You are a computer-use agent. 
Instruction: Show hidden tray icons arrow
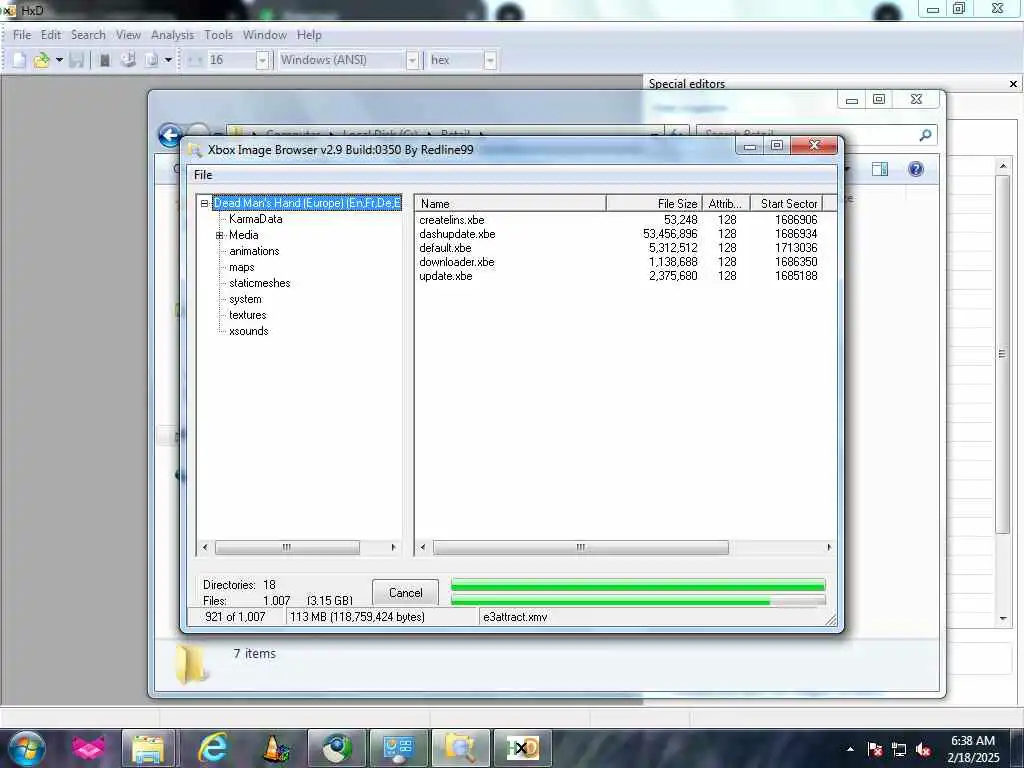tap(850, 749)
